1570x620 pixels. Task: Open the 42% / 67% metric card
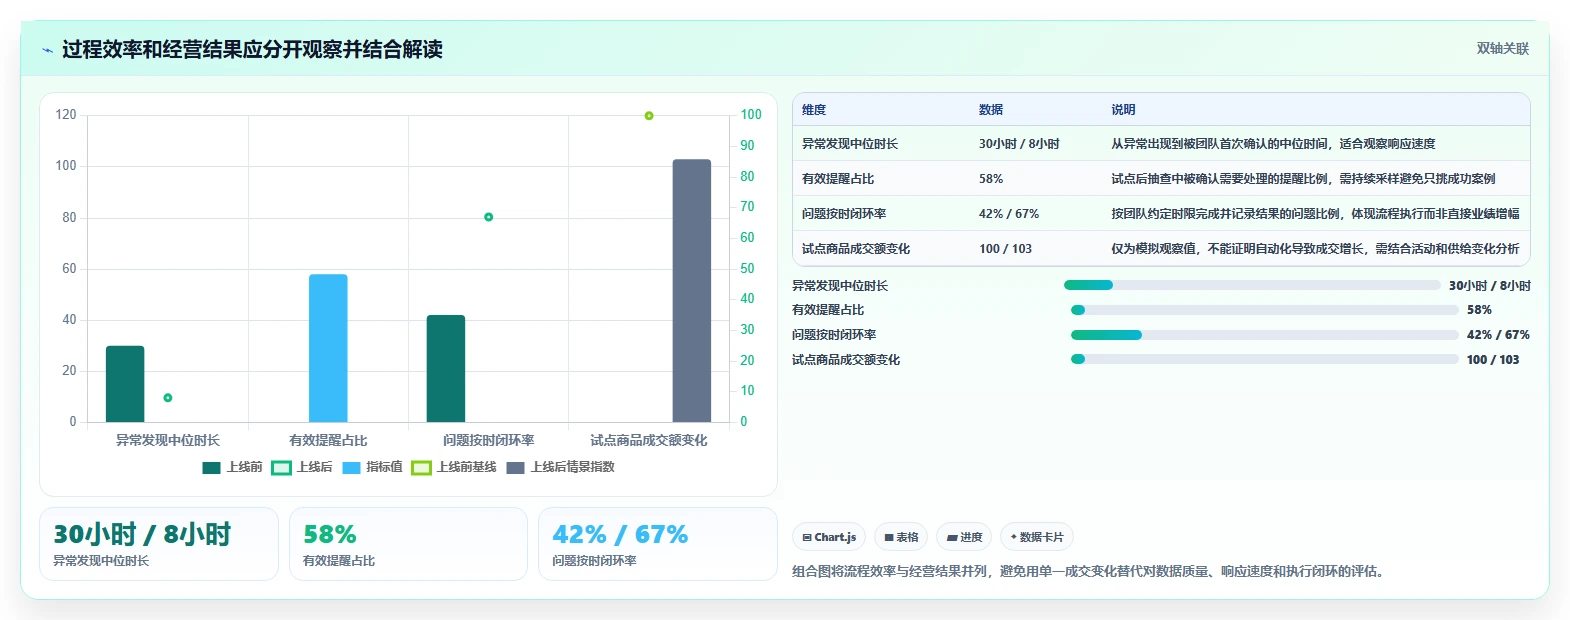pos(658,544)
